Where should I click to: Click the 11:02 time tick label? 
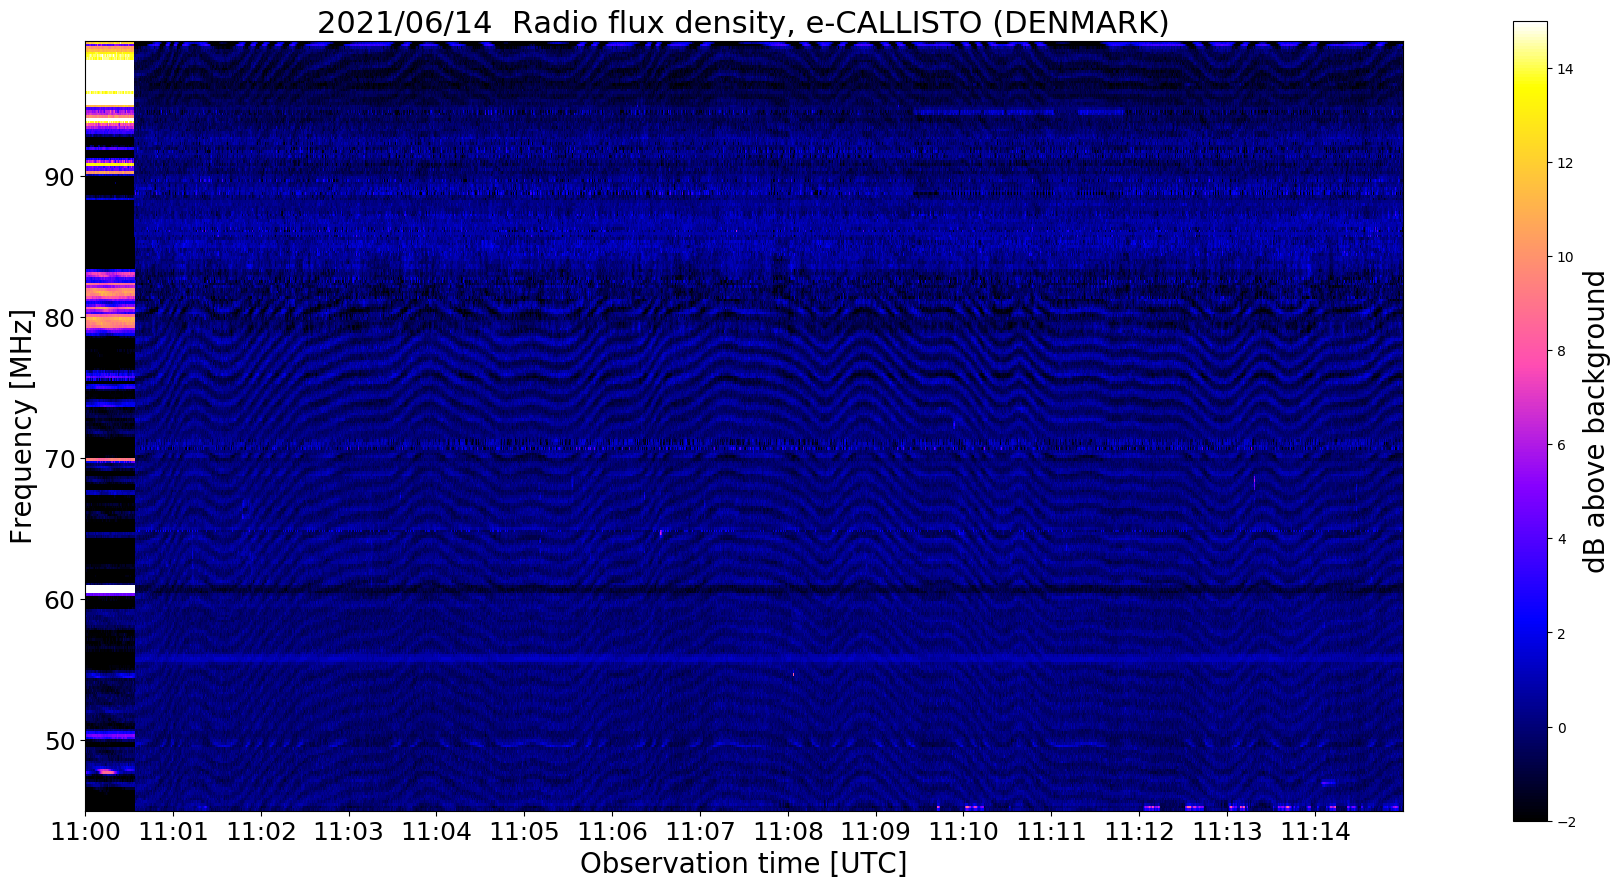pyautogui.click(x=261, y=832)
